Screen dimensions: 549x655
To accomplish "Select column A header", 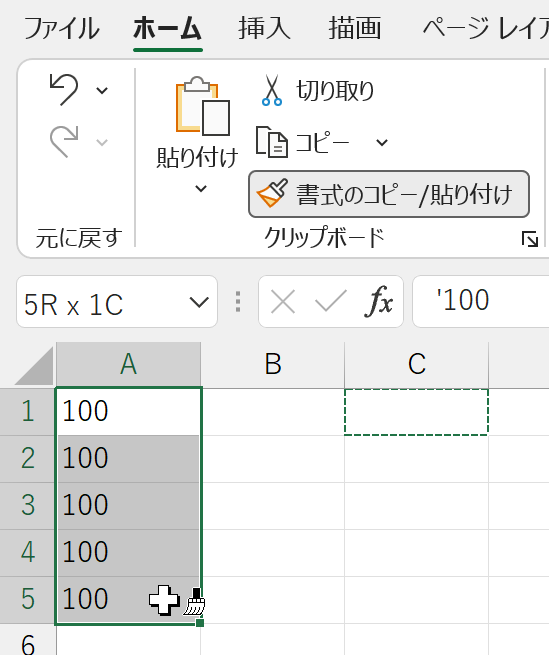I will pos(128,364).
